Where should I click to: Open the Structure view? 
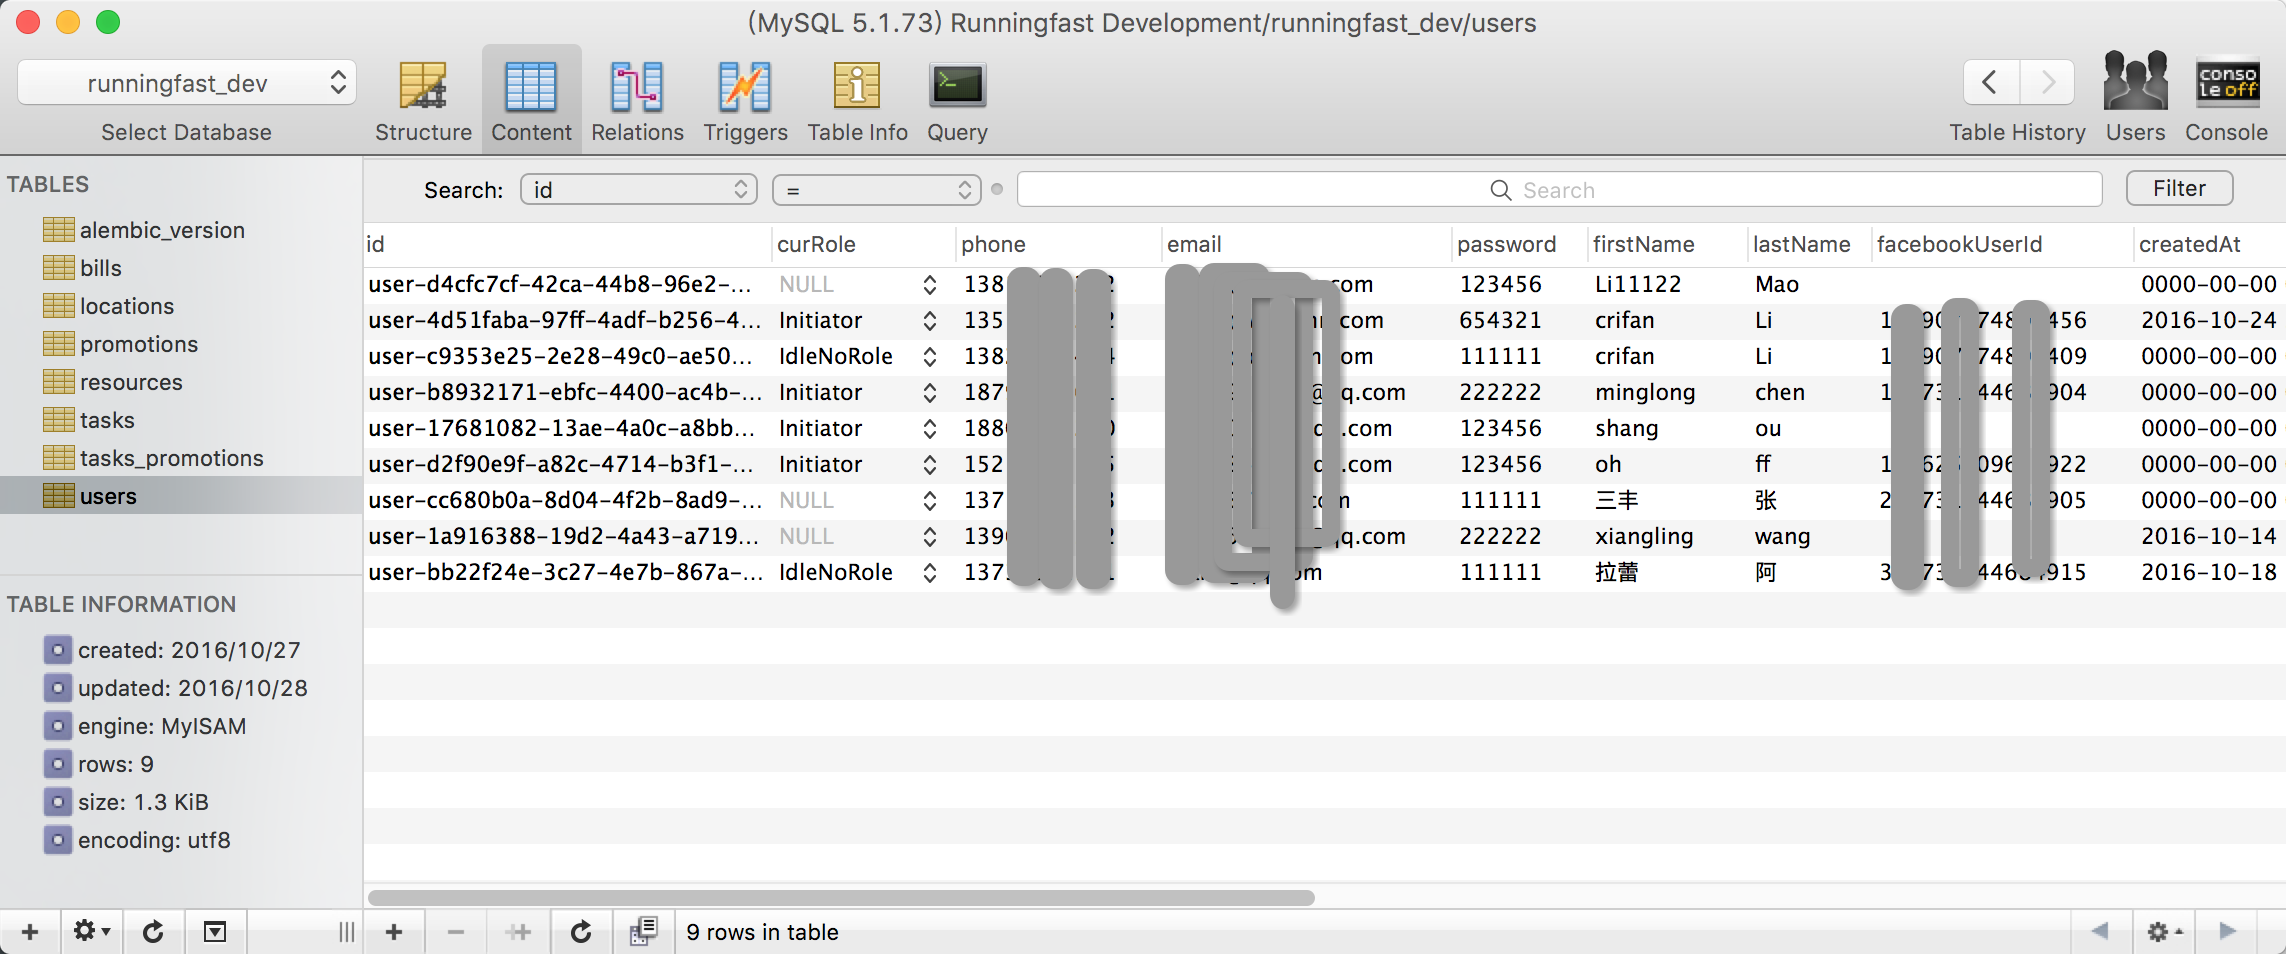(x=423, y=101)
